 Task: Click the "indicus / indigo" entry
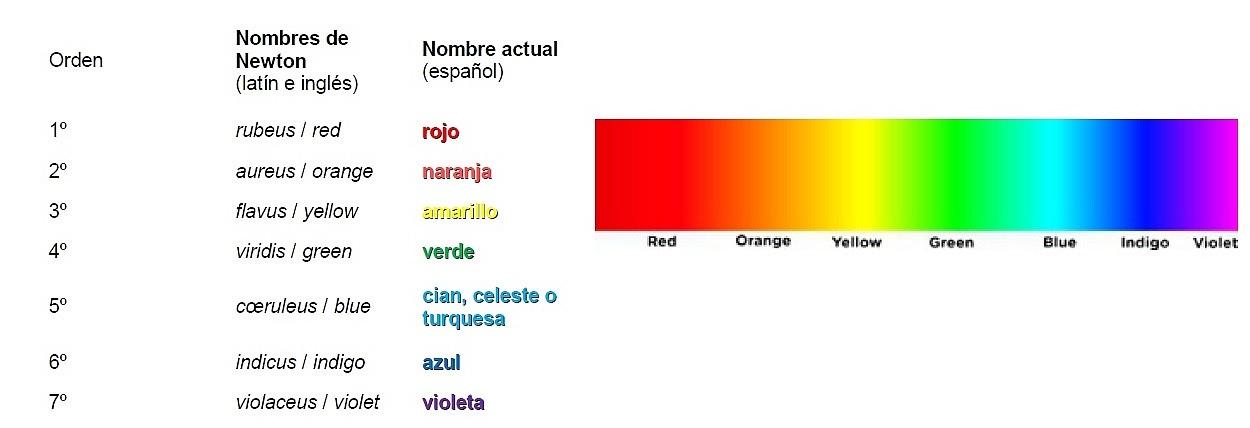pos(300,362)
